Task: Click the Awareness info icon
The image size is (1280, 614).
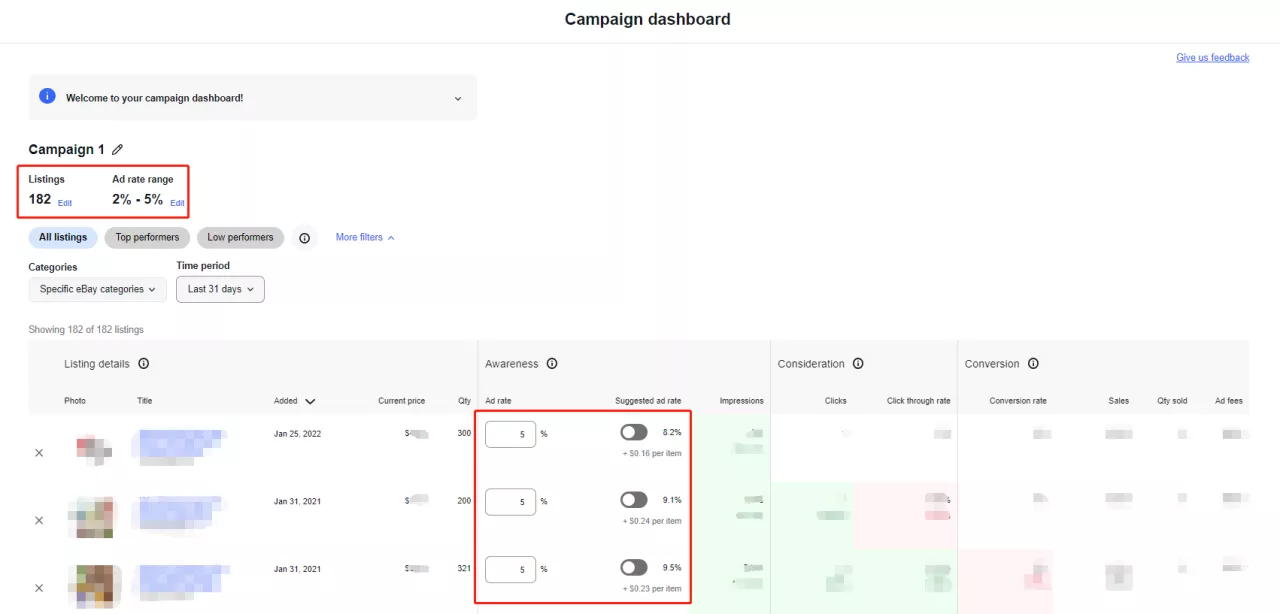Action: point(552,364)
